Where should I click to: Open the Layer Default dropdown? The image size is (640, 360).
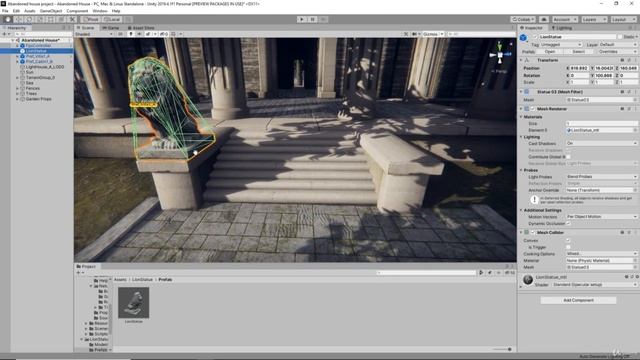click(618, 44)
